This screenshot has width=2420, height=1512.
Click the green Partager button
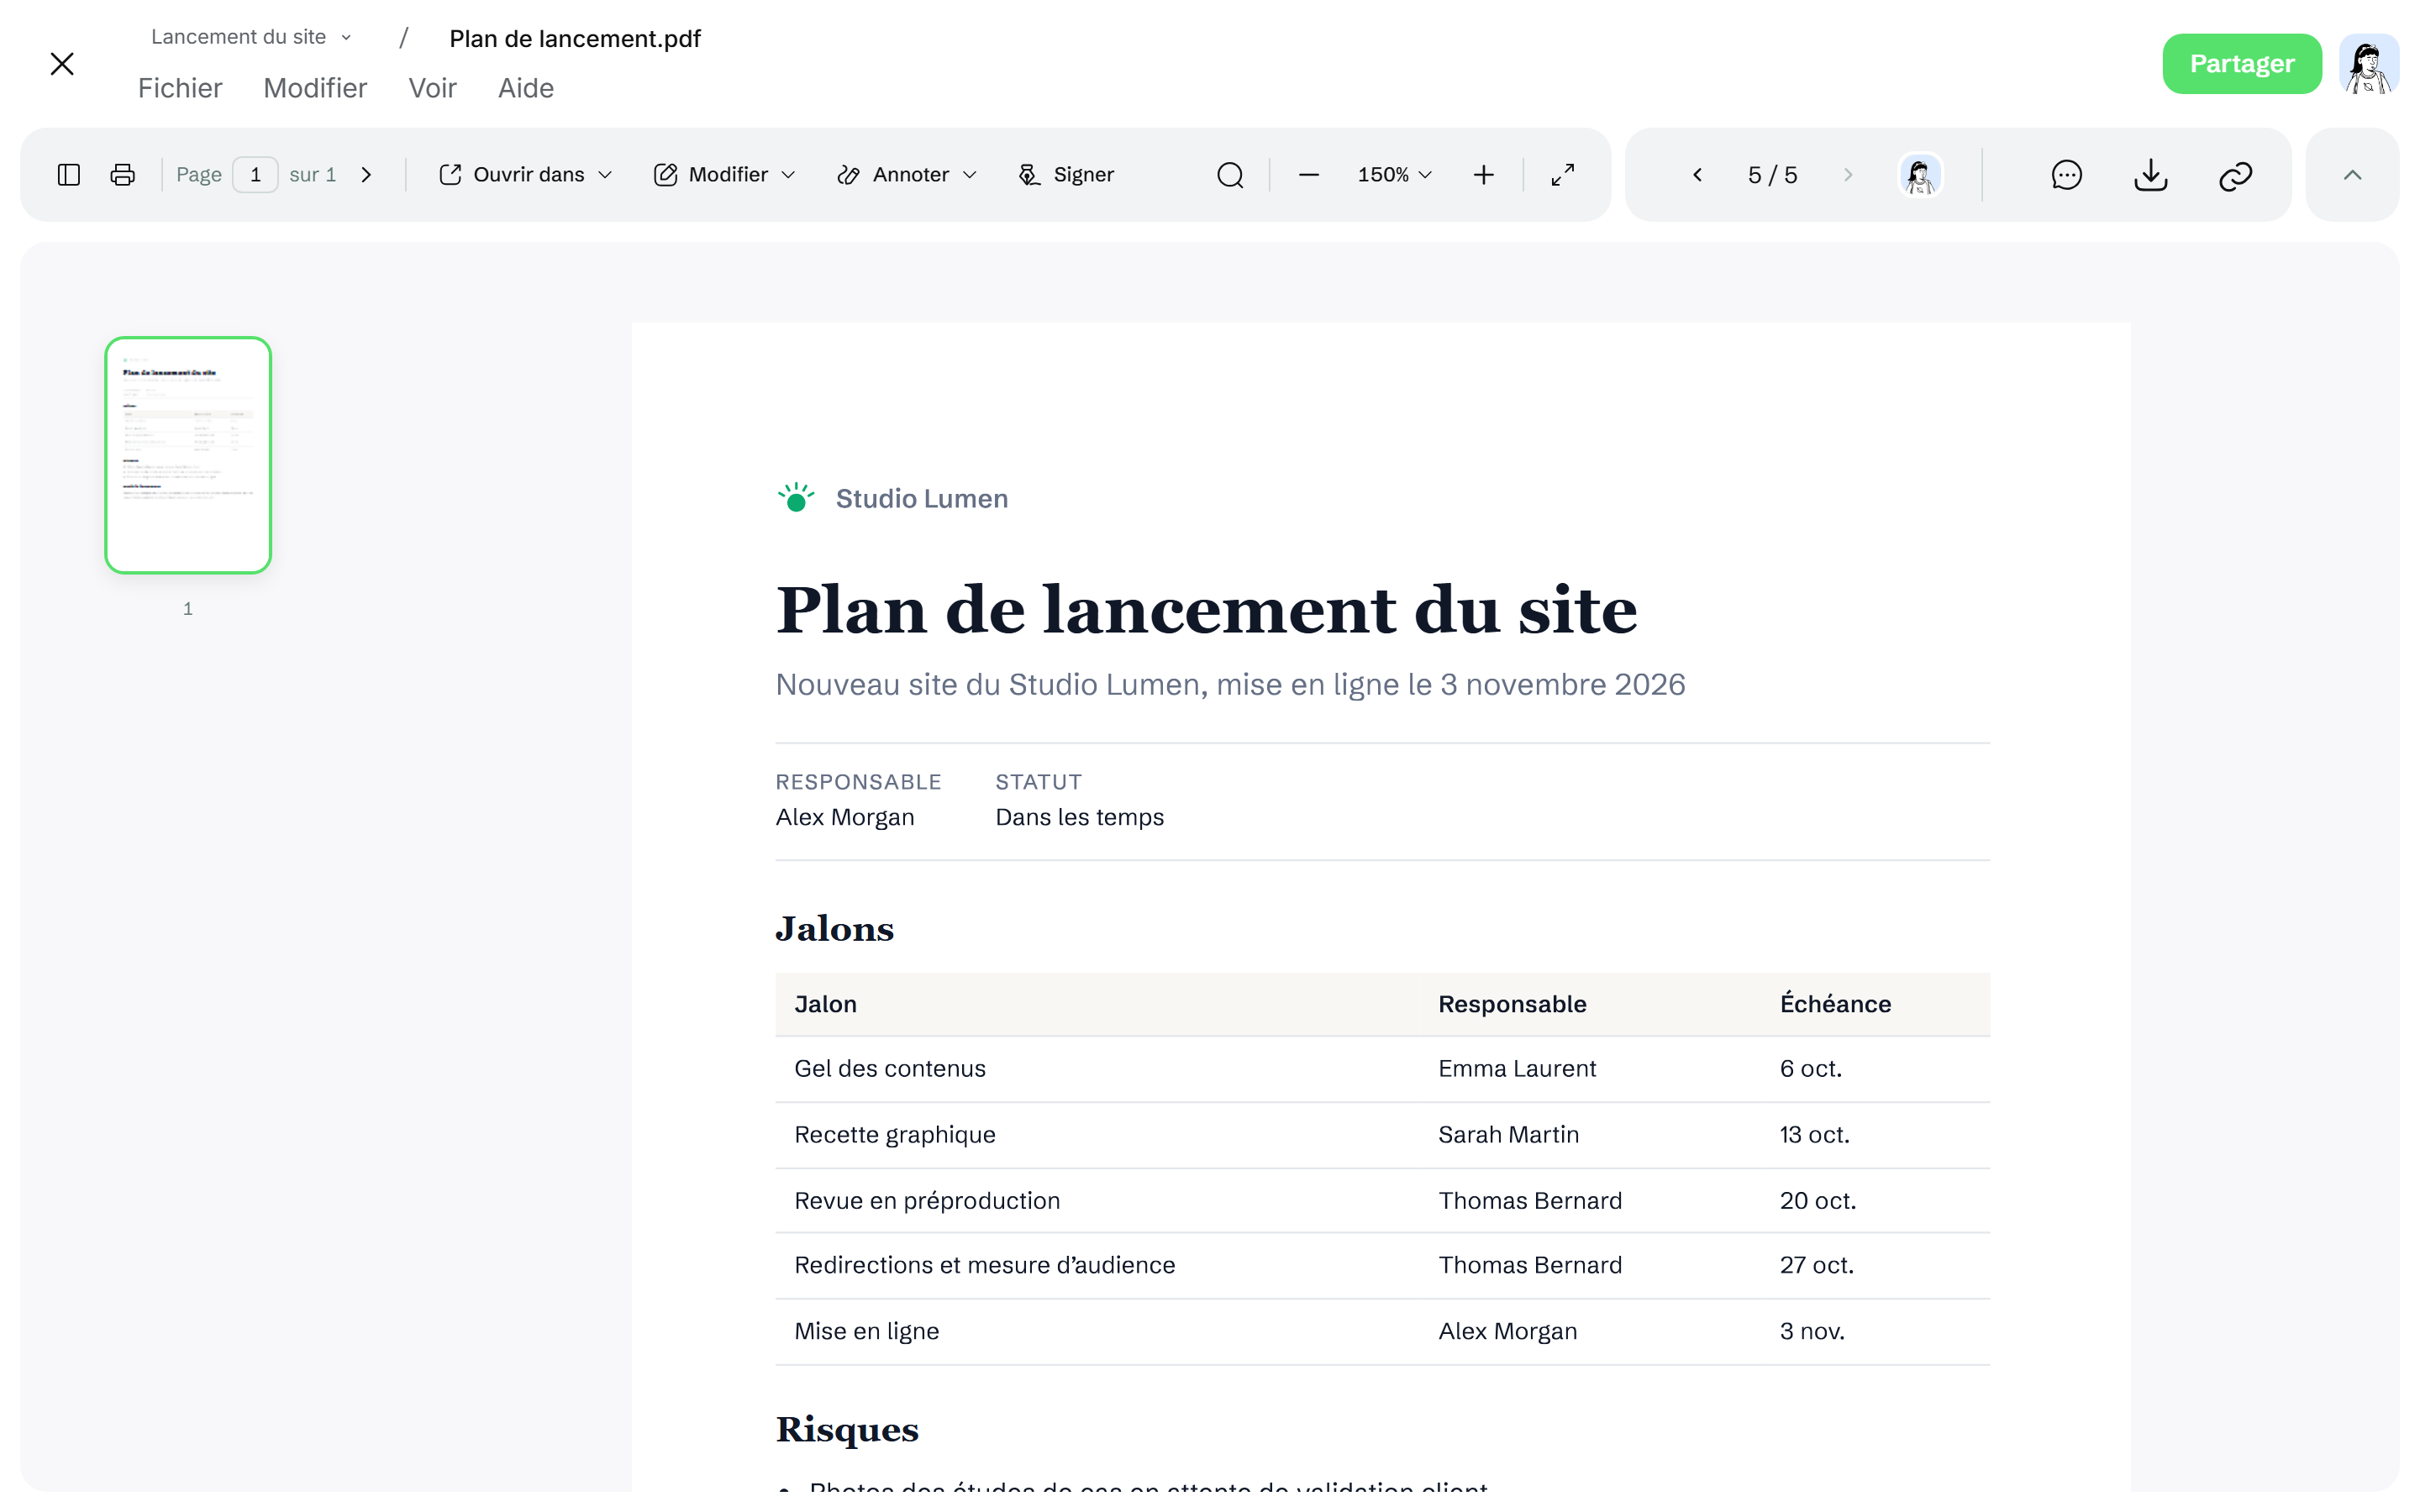[2241, 64]
